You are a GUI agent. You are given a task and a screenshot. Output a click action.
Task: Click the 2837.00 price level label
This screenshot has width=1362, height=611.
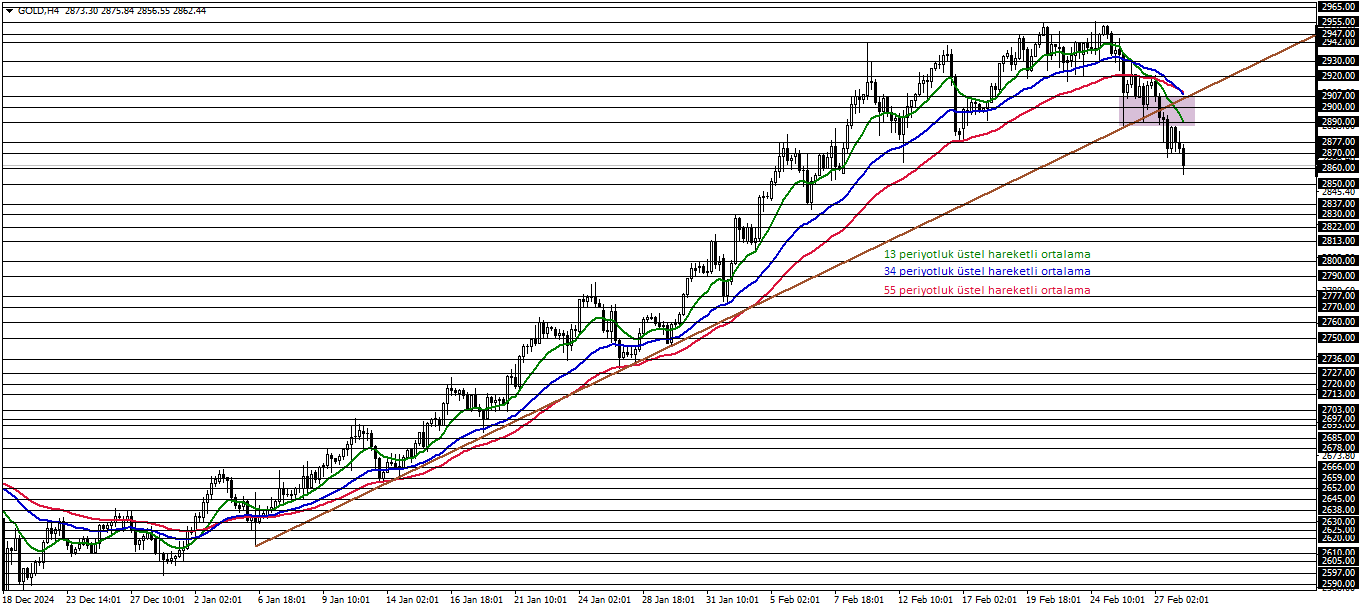1337,203
